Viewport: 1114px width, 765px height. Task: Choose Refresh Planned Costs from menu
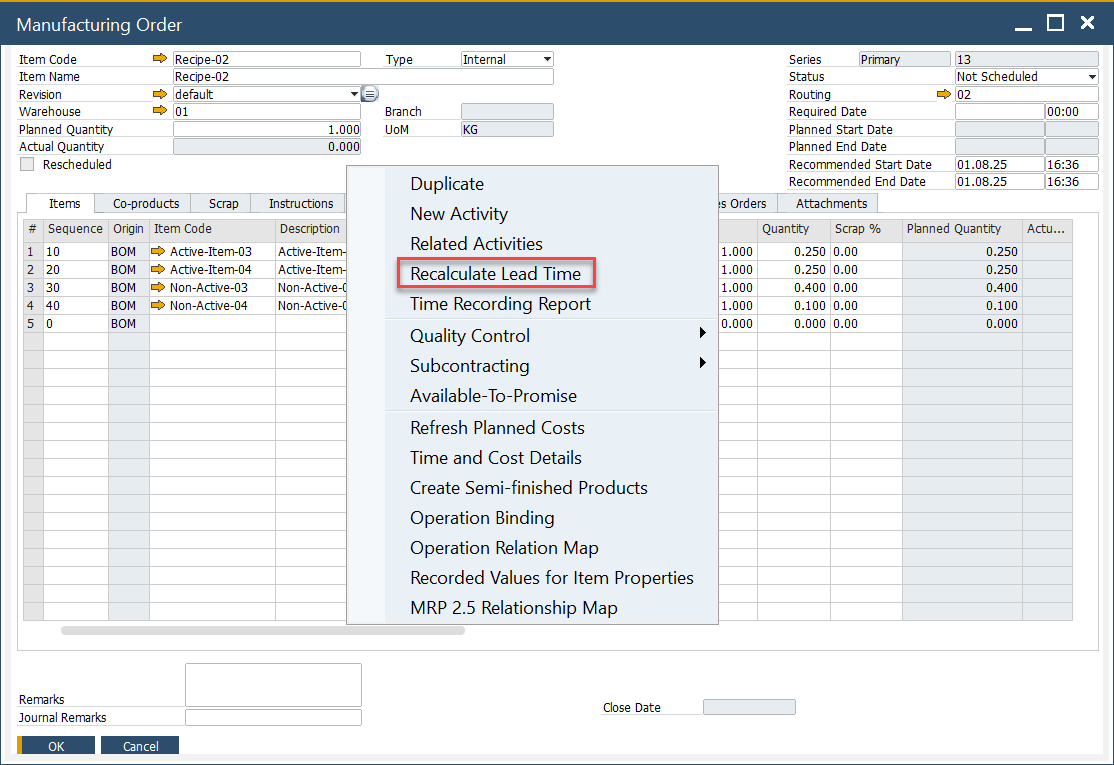click(x=497, y=428)
